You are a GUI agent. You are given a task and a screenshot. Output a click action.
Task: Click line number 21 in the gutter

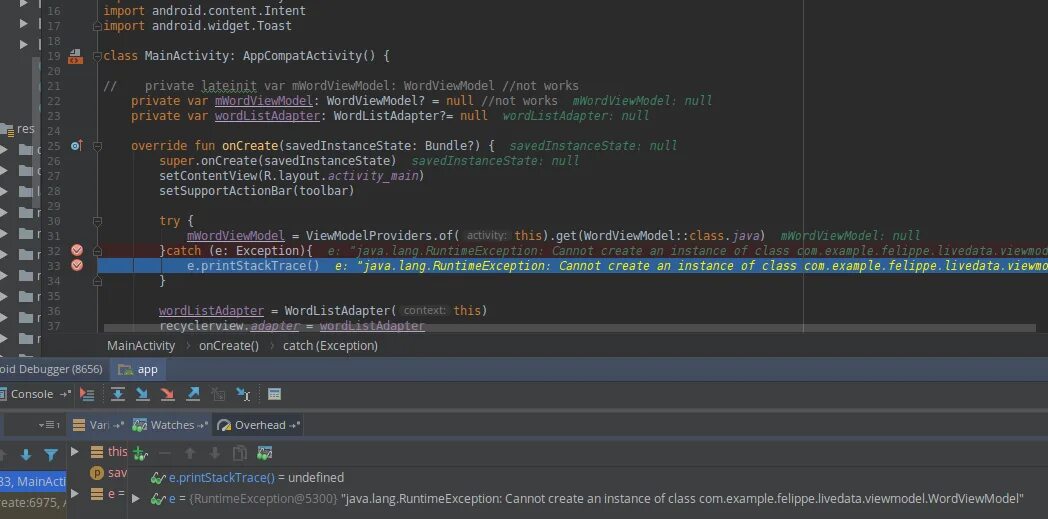point(53,86)
